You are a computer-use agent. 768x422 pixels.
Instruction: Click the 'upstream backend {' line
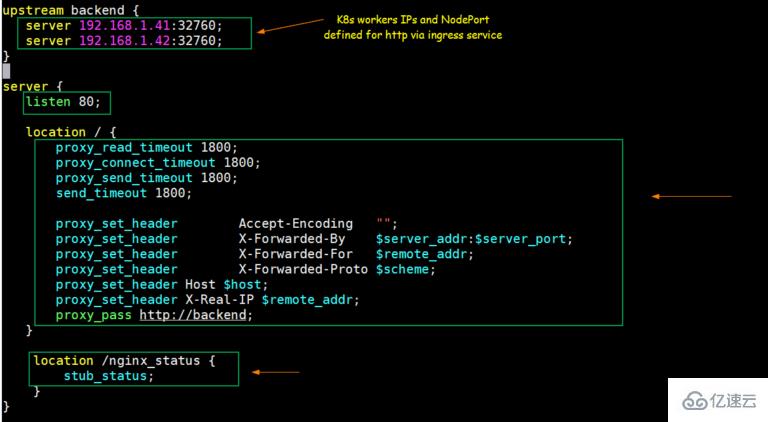click(x=71, y=10)
